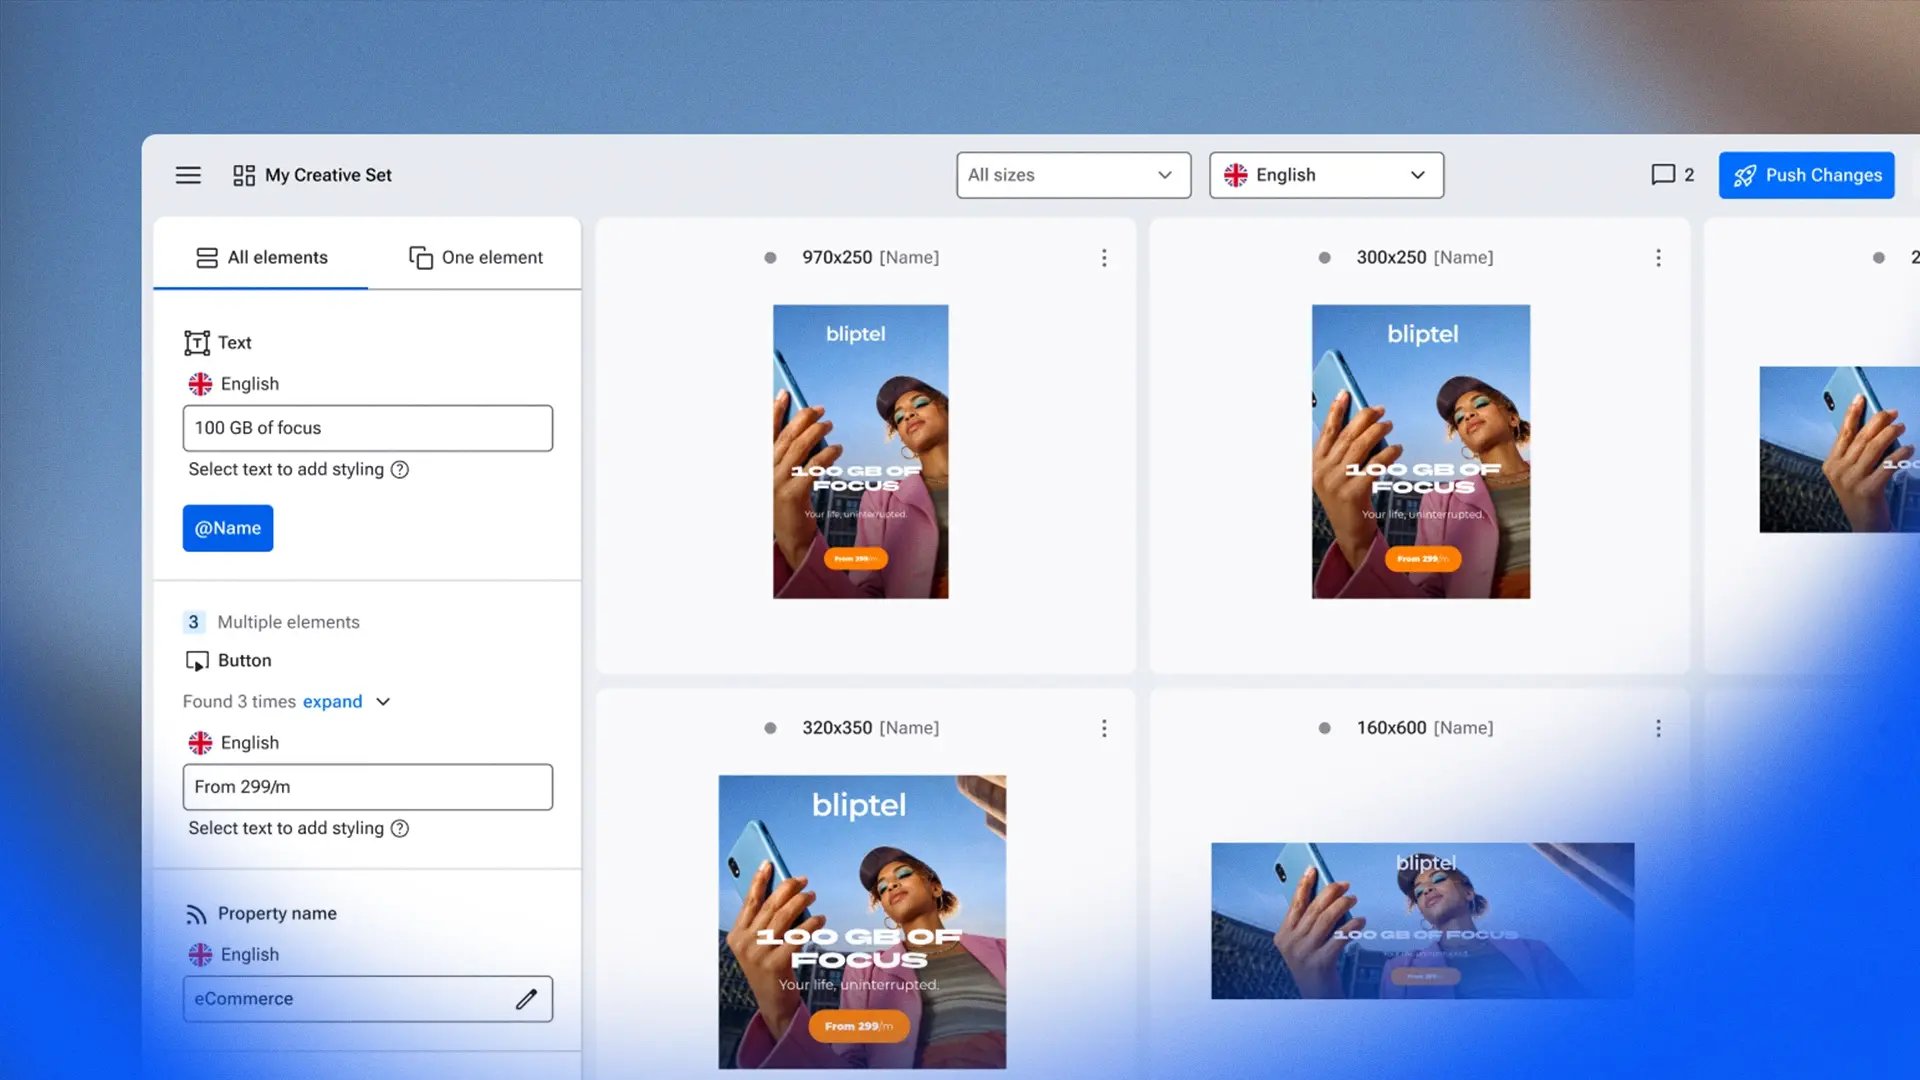Click pencil edit icon in eCommerce field

(x=526, y=999)
